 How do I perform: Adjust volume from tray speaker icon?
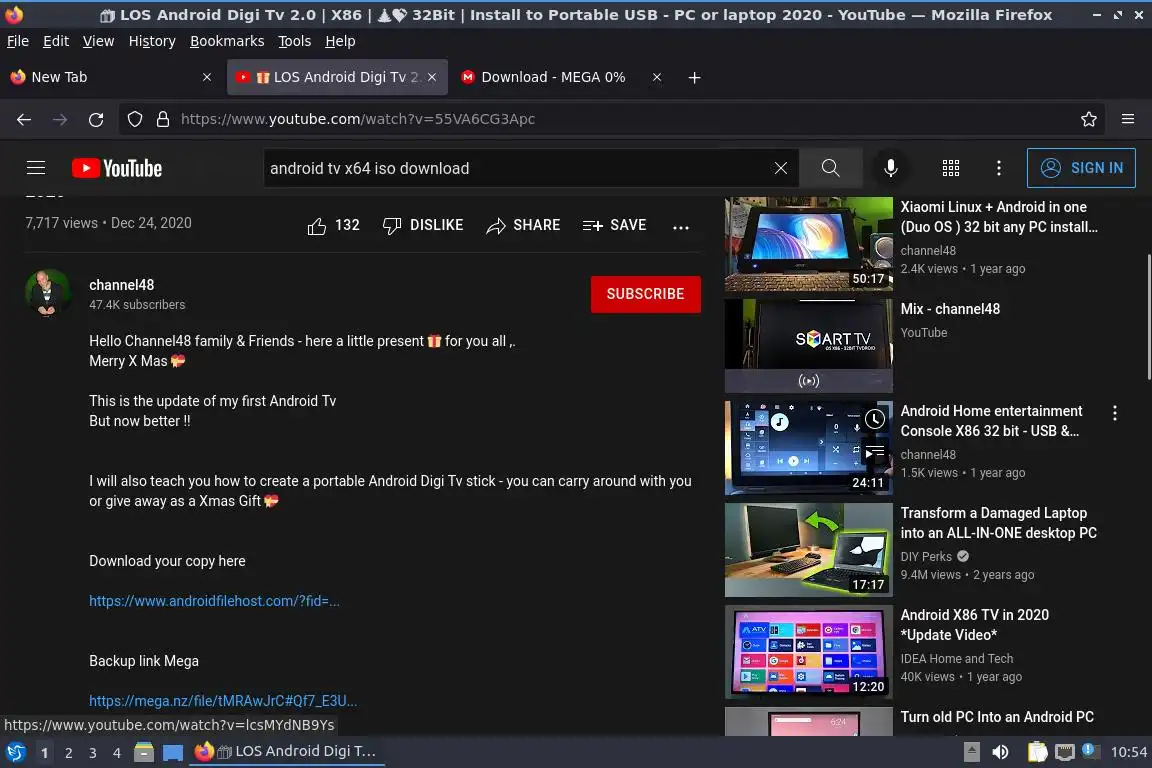pyautogui.click(x=1000, y=752)
